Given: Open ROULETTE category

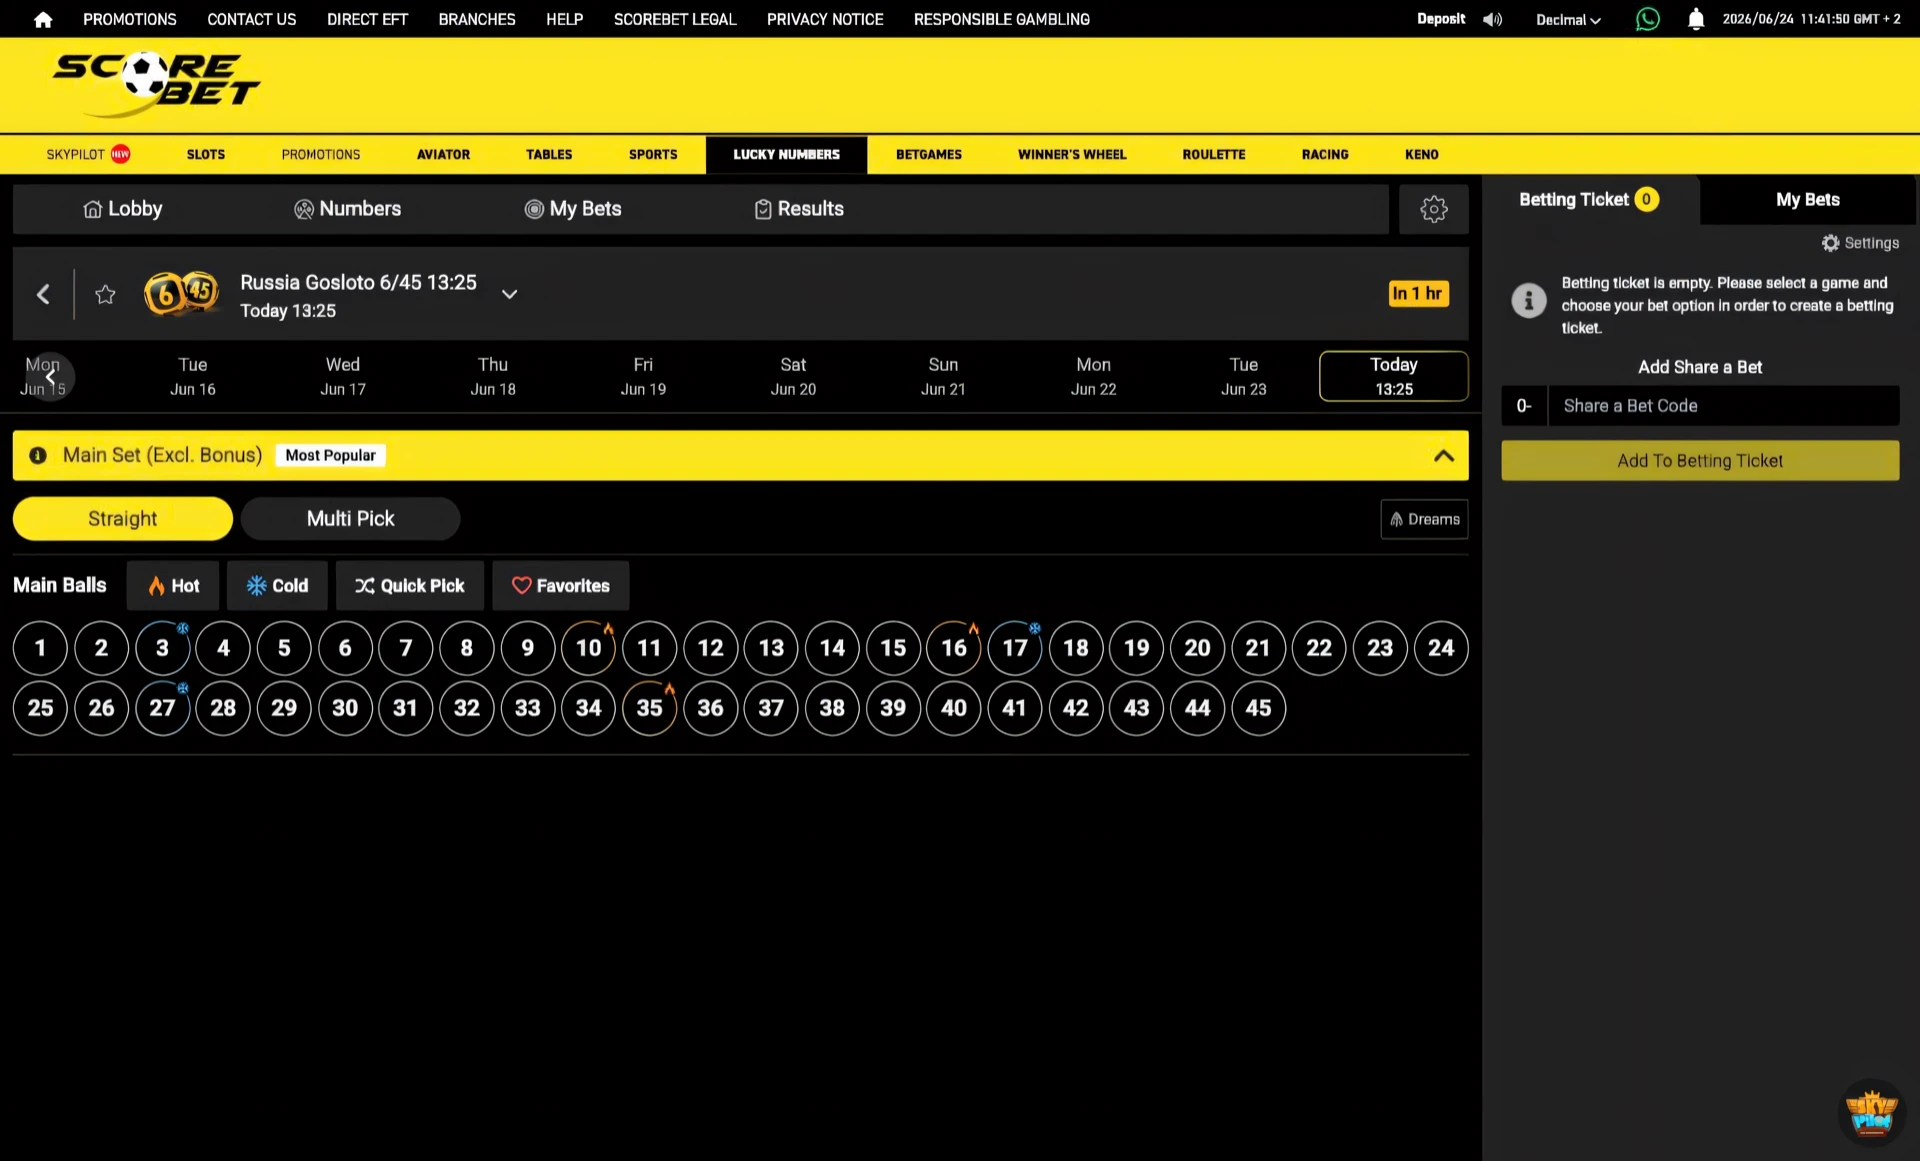Looking at the screenshot, I should (x=1213, y=154).
